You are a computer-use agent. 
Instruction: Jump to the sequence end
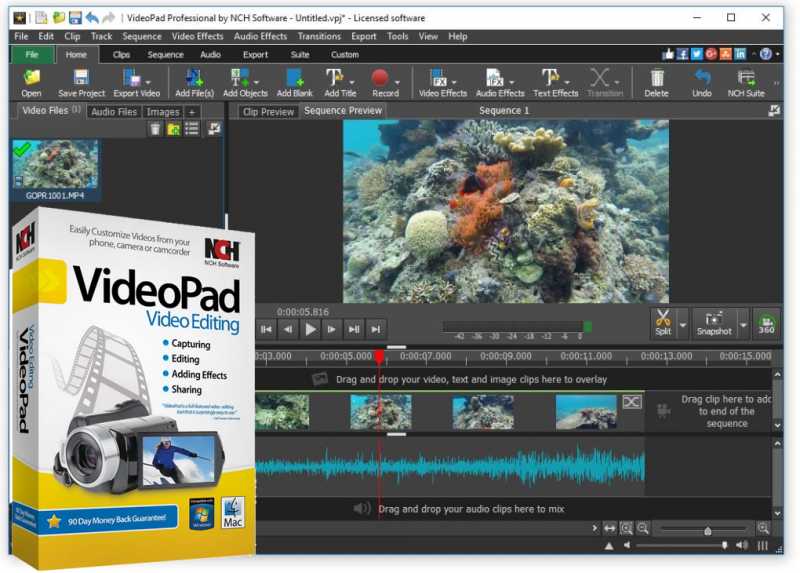(x=376, y=329)
